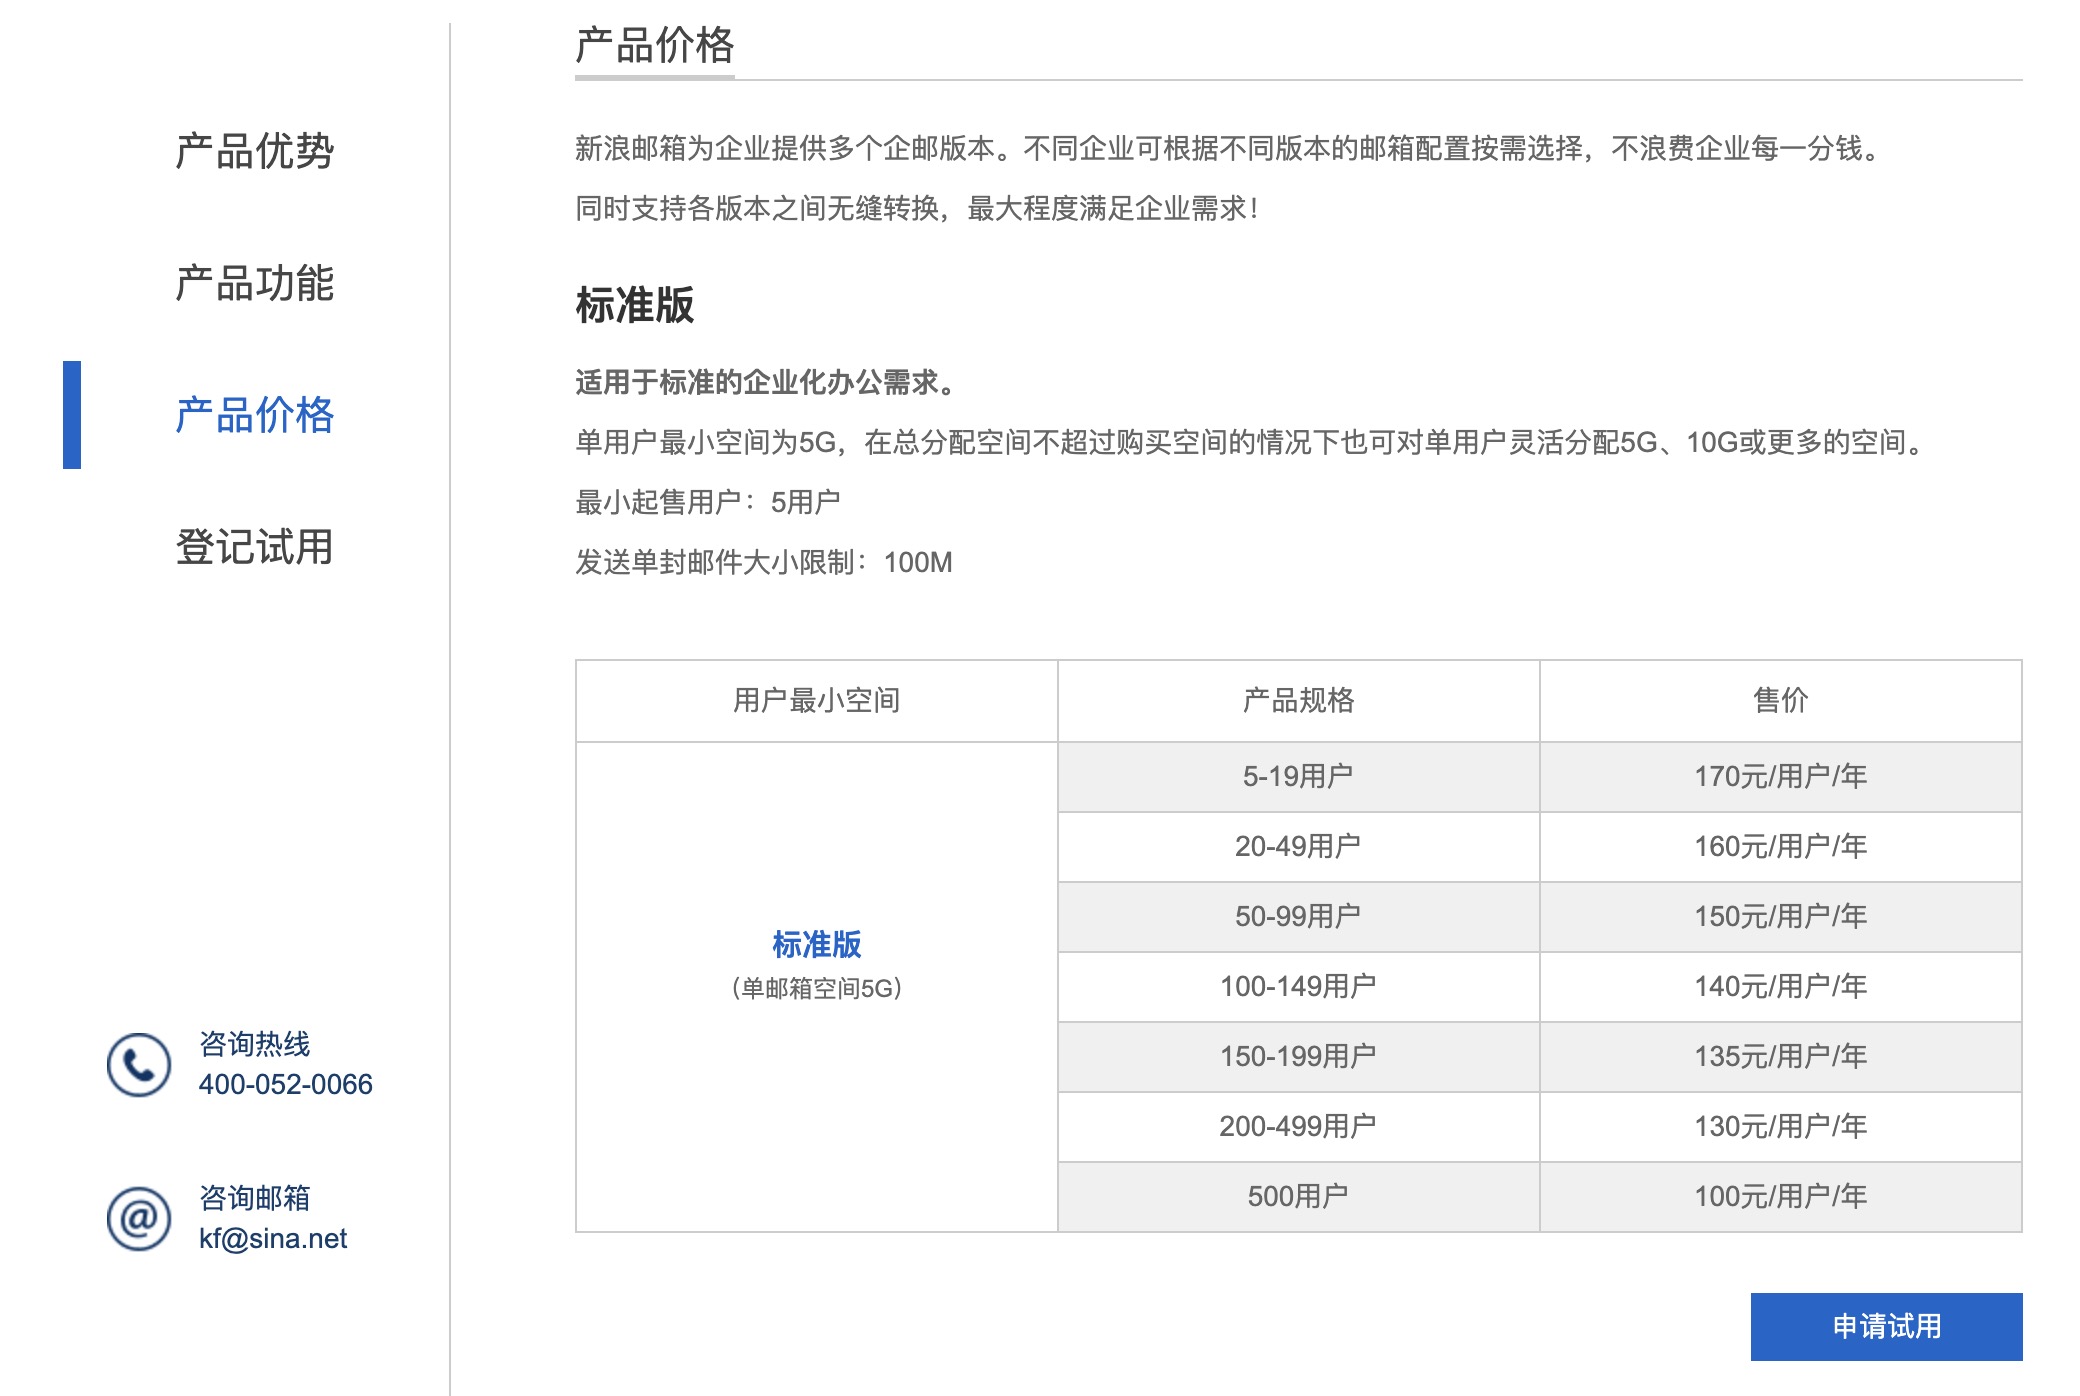Click the 标准版 section heading
This screenshot has width=2080, height=1396.
tap(635, 305)
